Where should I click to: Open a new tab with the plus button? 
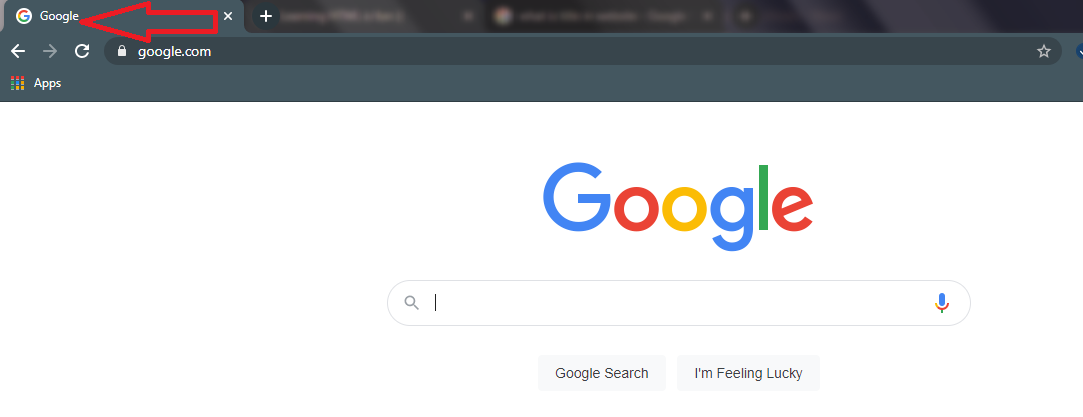click(x=266, y=16)
